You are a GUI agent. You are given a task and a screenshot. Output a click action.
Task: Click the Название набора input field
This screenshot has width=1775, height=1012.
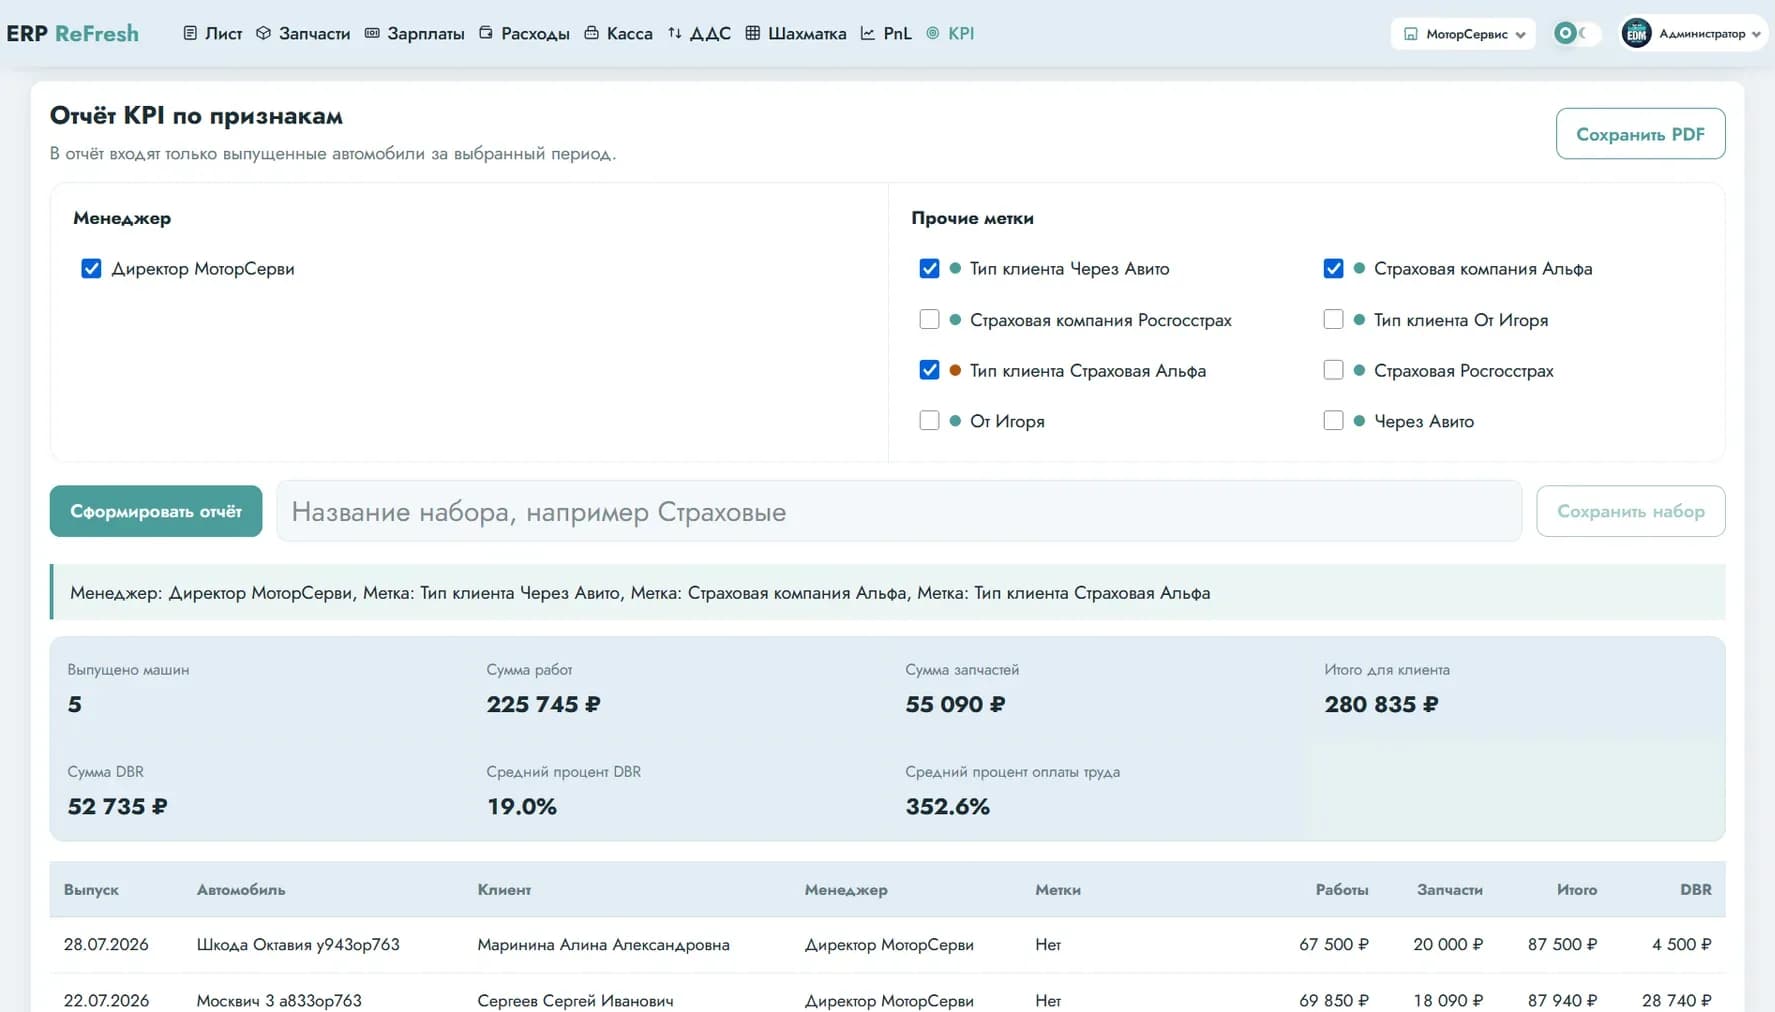tap(899, 511)
